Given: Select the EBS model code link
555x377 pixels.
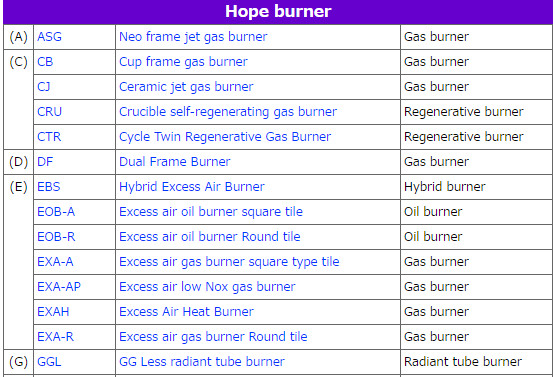Looking at the screenshot, I should point(48,187).
